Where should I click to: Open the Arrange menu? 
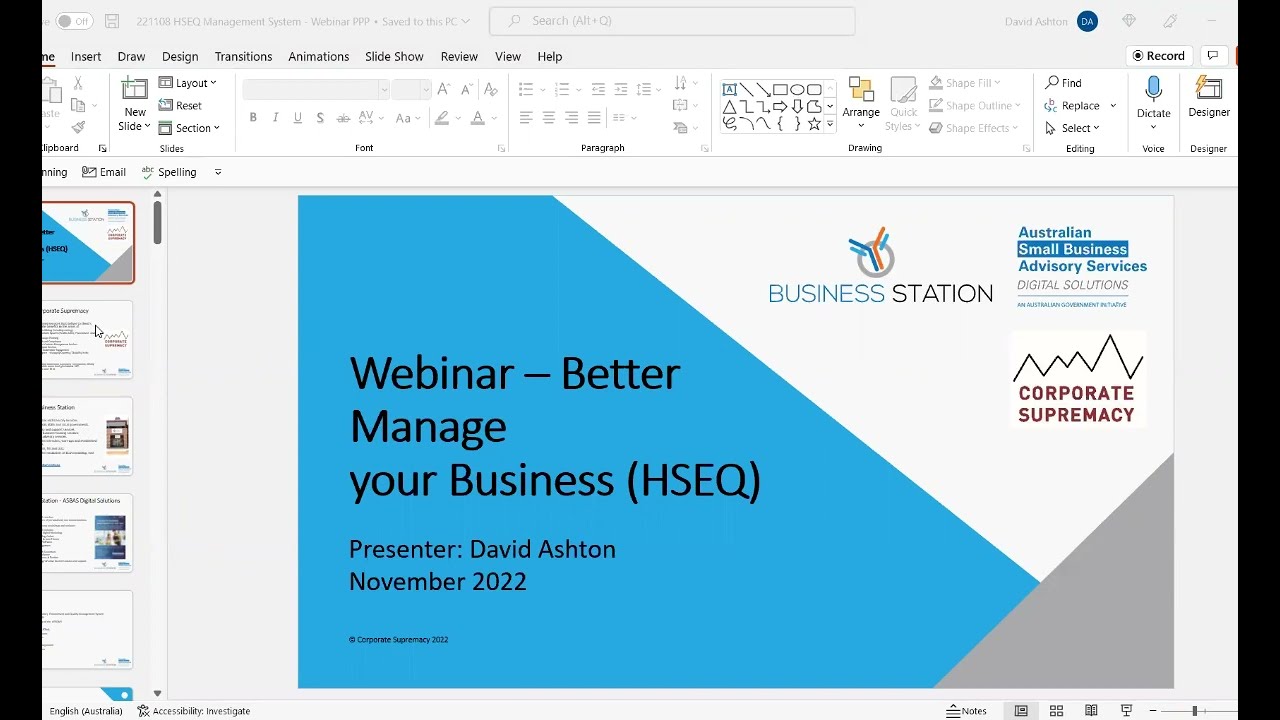860,104
